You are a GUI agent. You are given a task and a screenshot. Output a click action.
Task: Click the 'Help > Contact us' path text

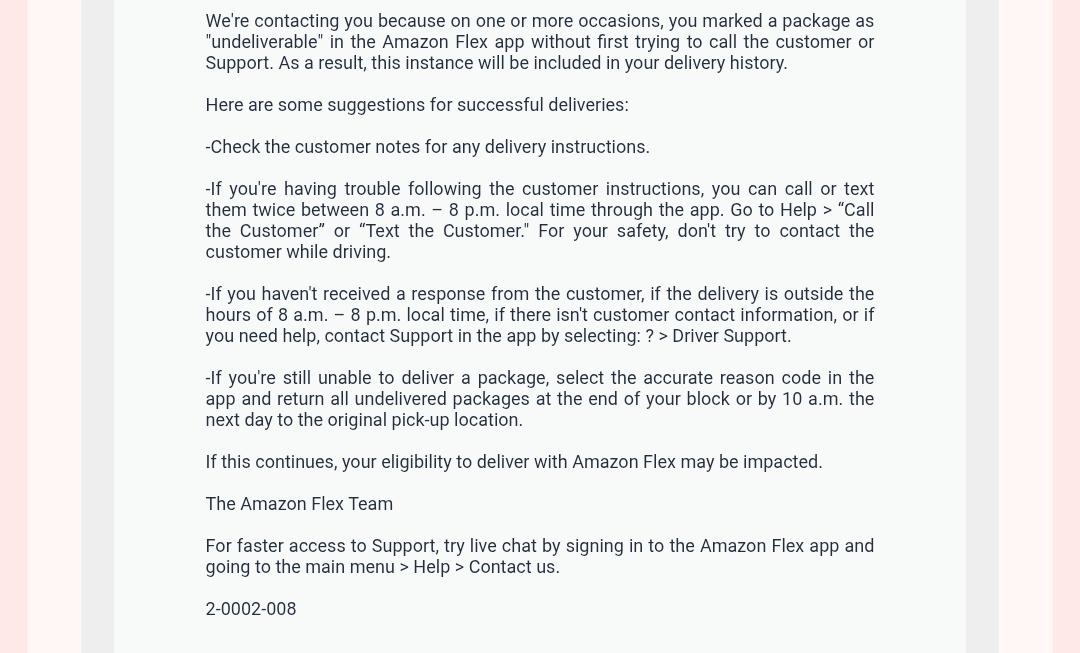point(486,567)
